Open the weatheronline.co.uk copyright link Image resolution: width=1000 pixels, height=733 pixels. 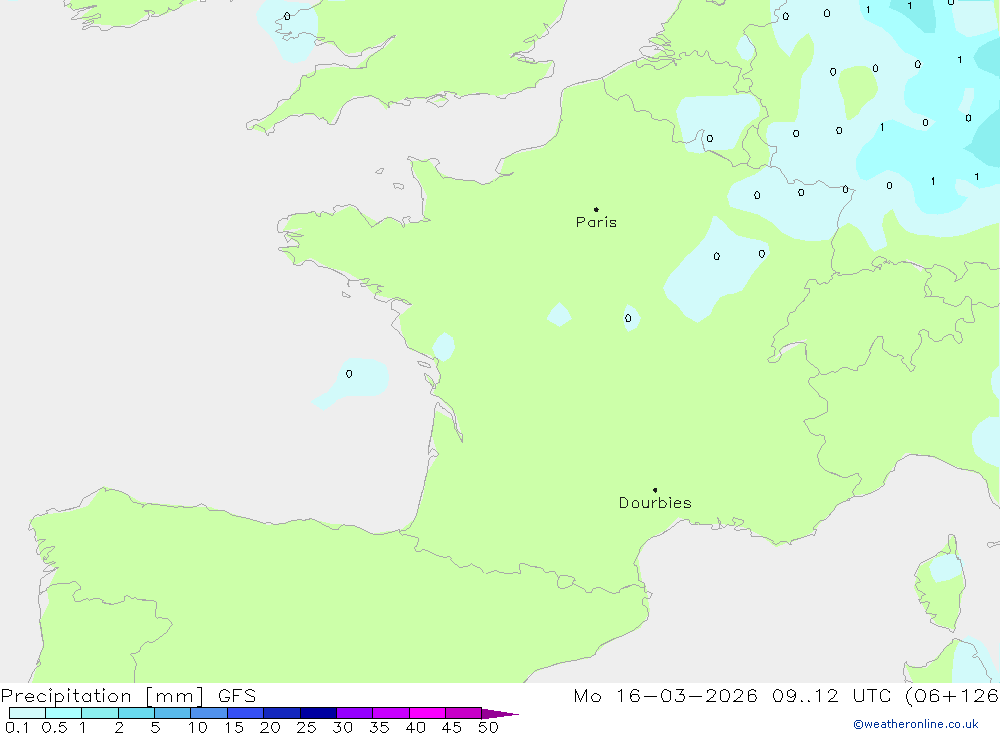(x=916, y=724)
